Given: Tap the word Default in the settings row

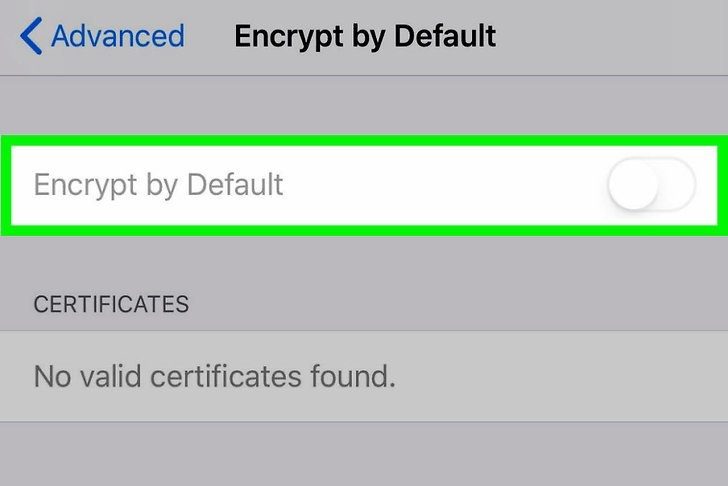Looking at the screenshot, I should pos(233,186).
